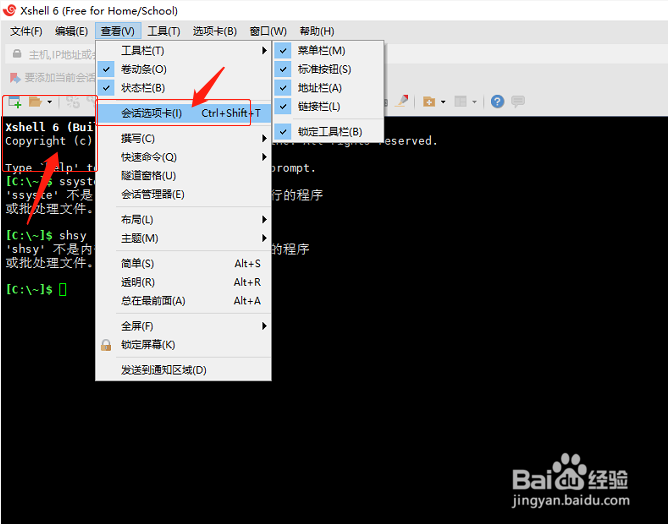Expand the 全屏(F) full screen submenu

point(184,326)
